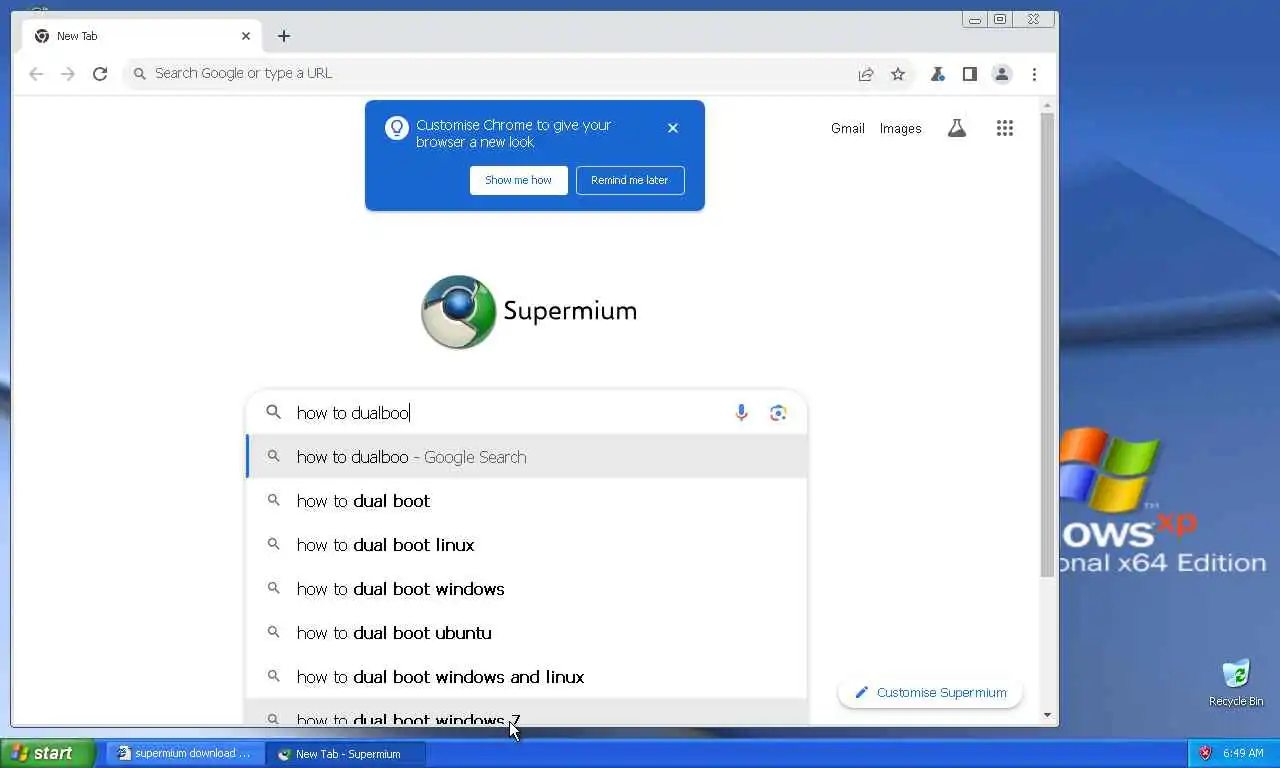
Task: Reload the current page
Action: click(x=100, y=74)
